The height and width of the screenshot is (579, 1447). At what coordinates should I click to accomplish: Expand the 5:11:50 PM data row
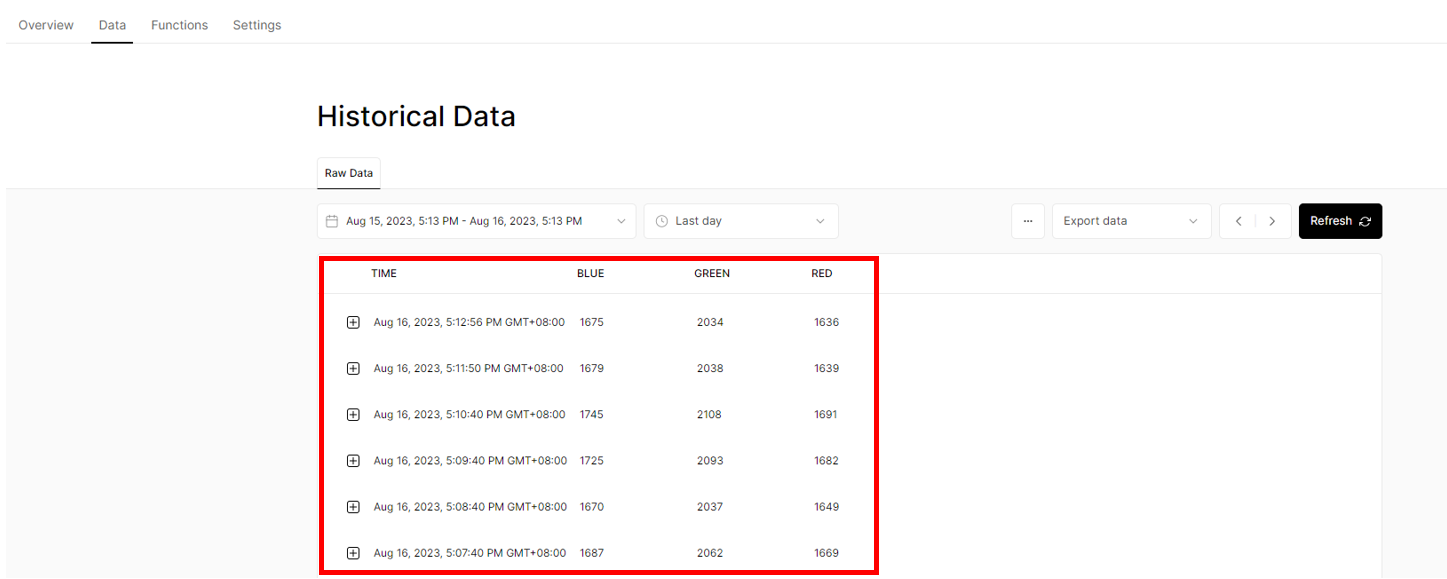[x=353, y=368]
